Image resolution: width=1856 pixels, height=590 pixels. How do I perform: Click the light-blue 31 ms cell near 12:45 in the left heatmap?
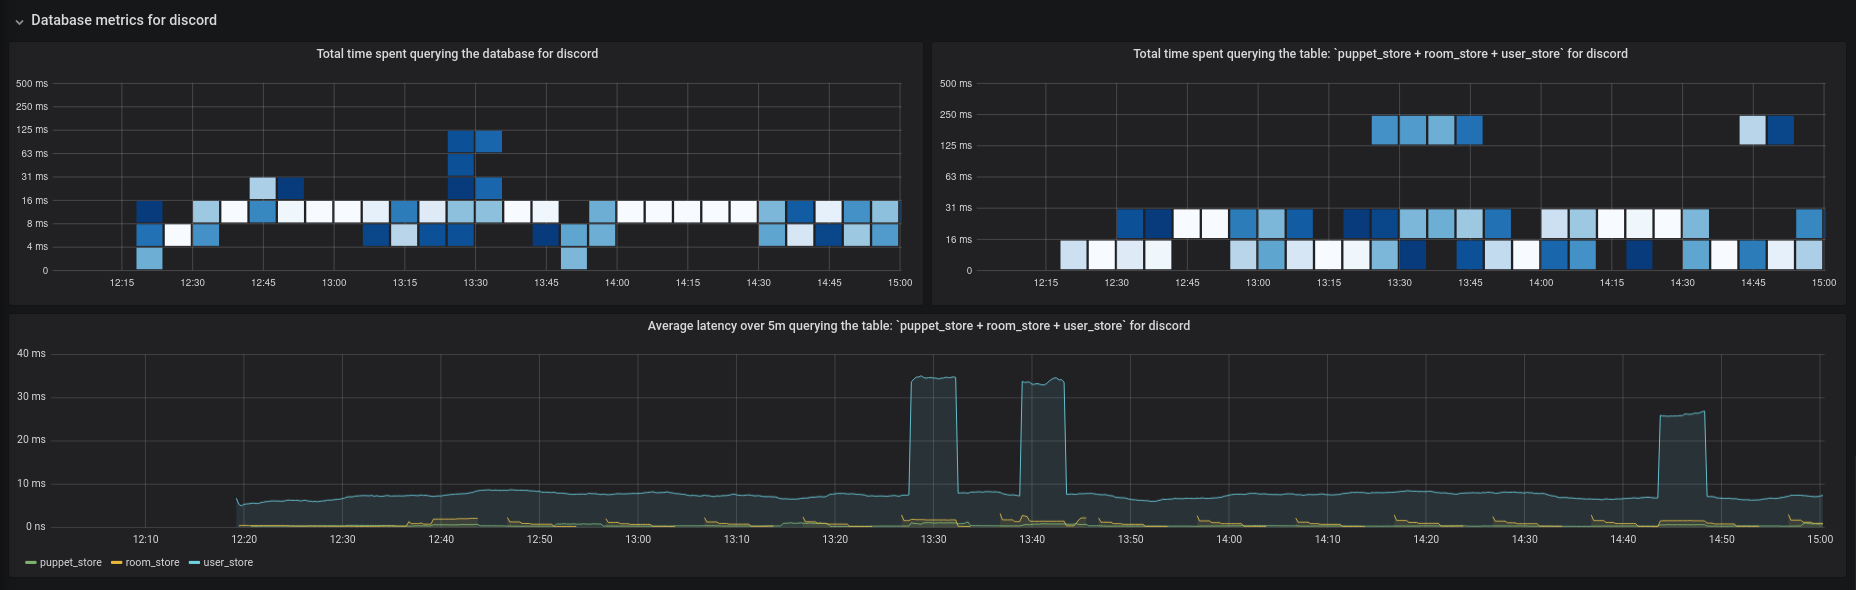coord(262,188)
